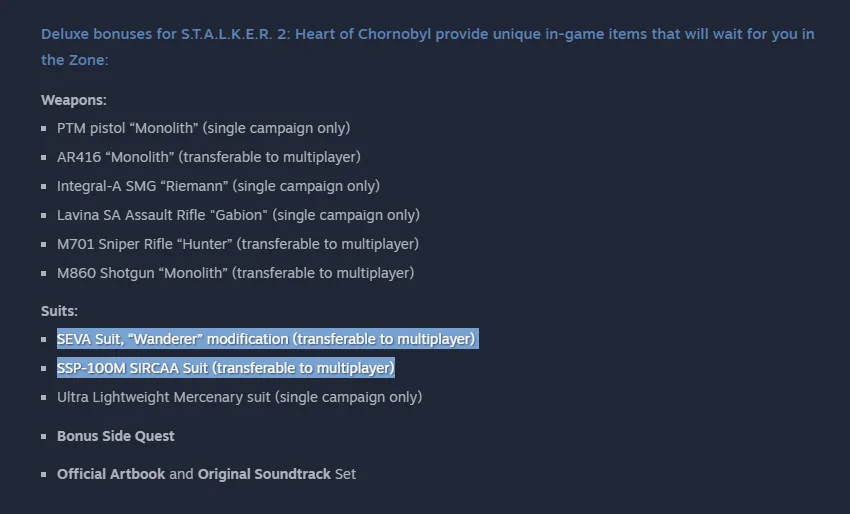
Task: Click bullet marker beside SEVA Suit
Action: (43, 339)
